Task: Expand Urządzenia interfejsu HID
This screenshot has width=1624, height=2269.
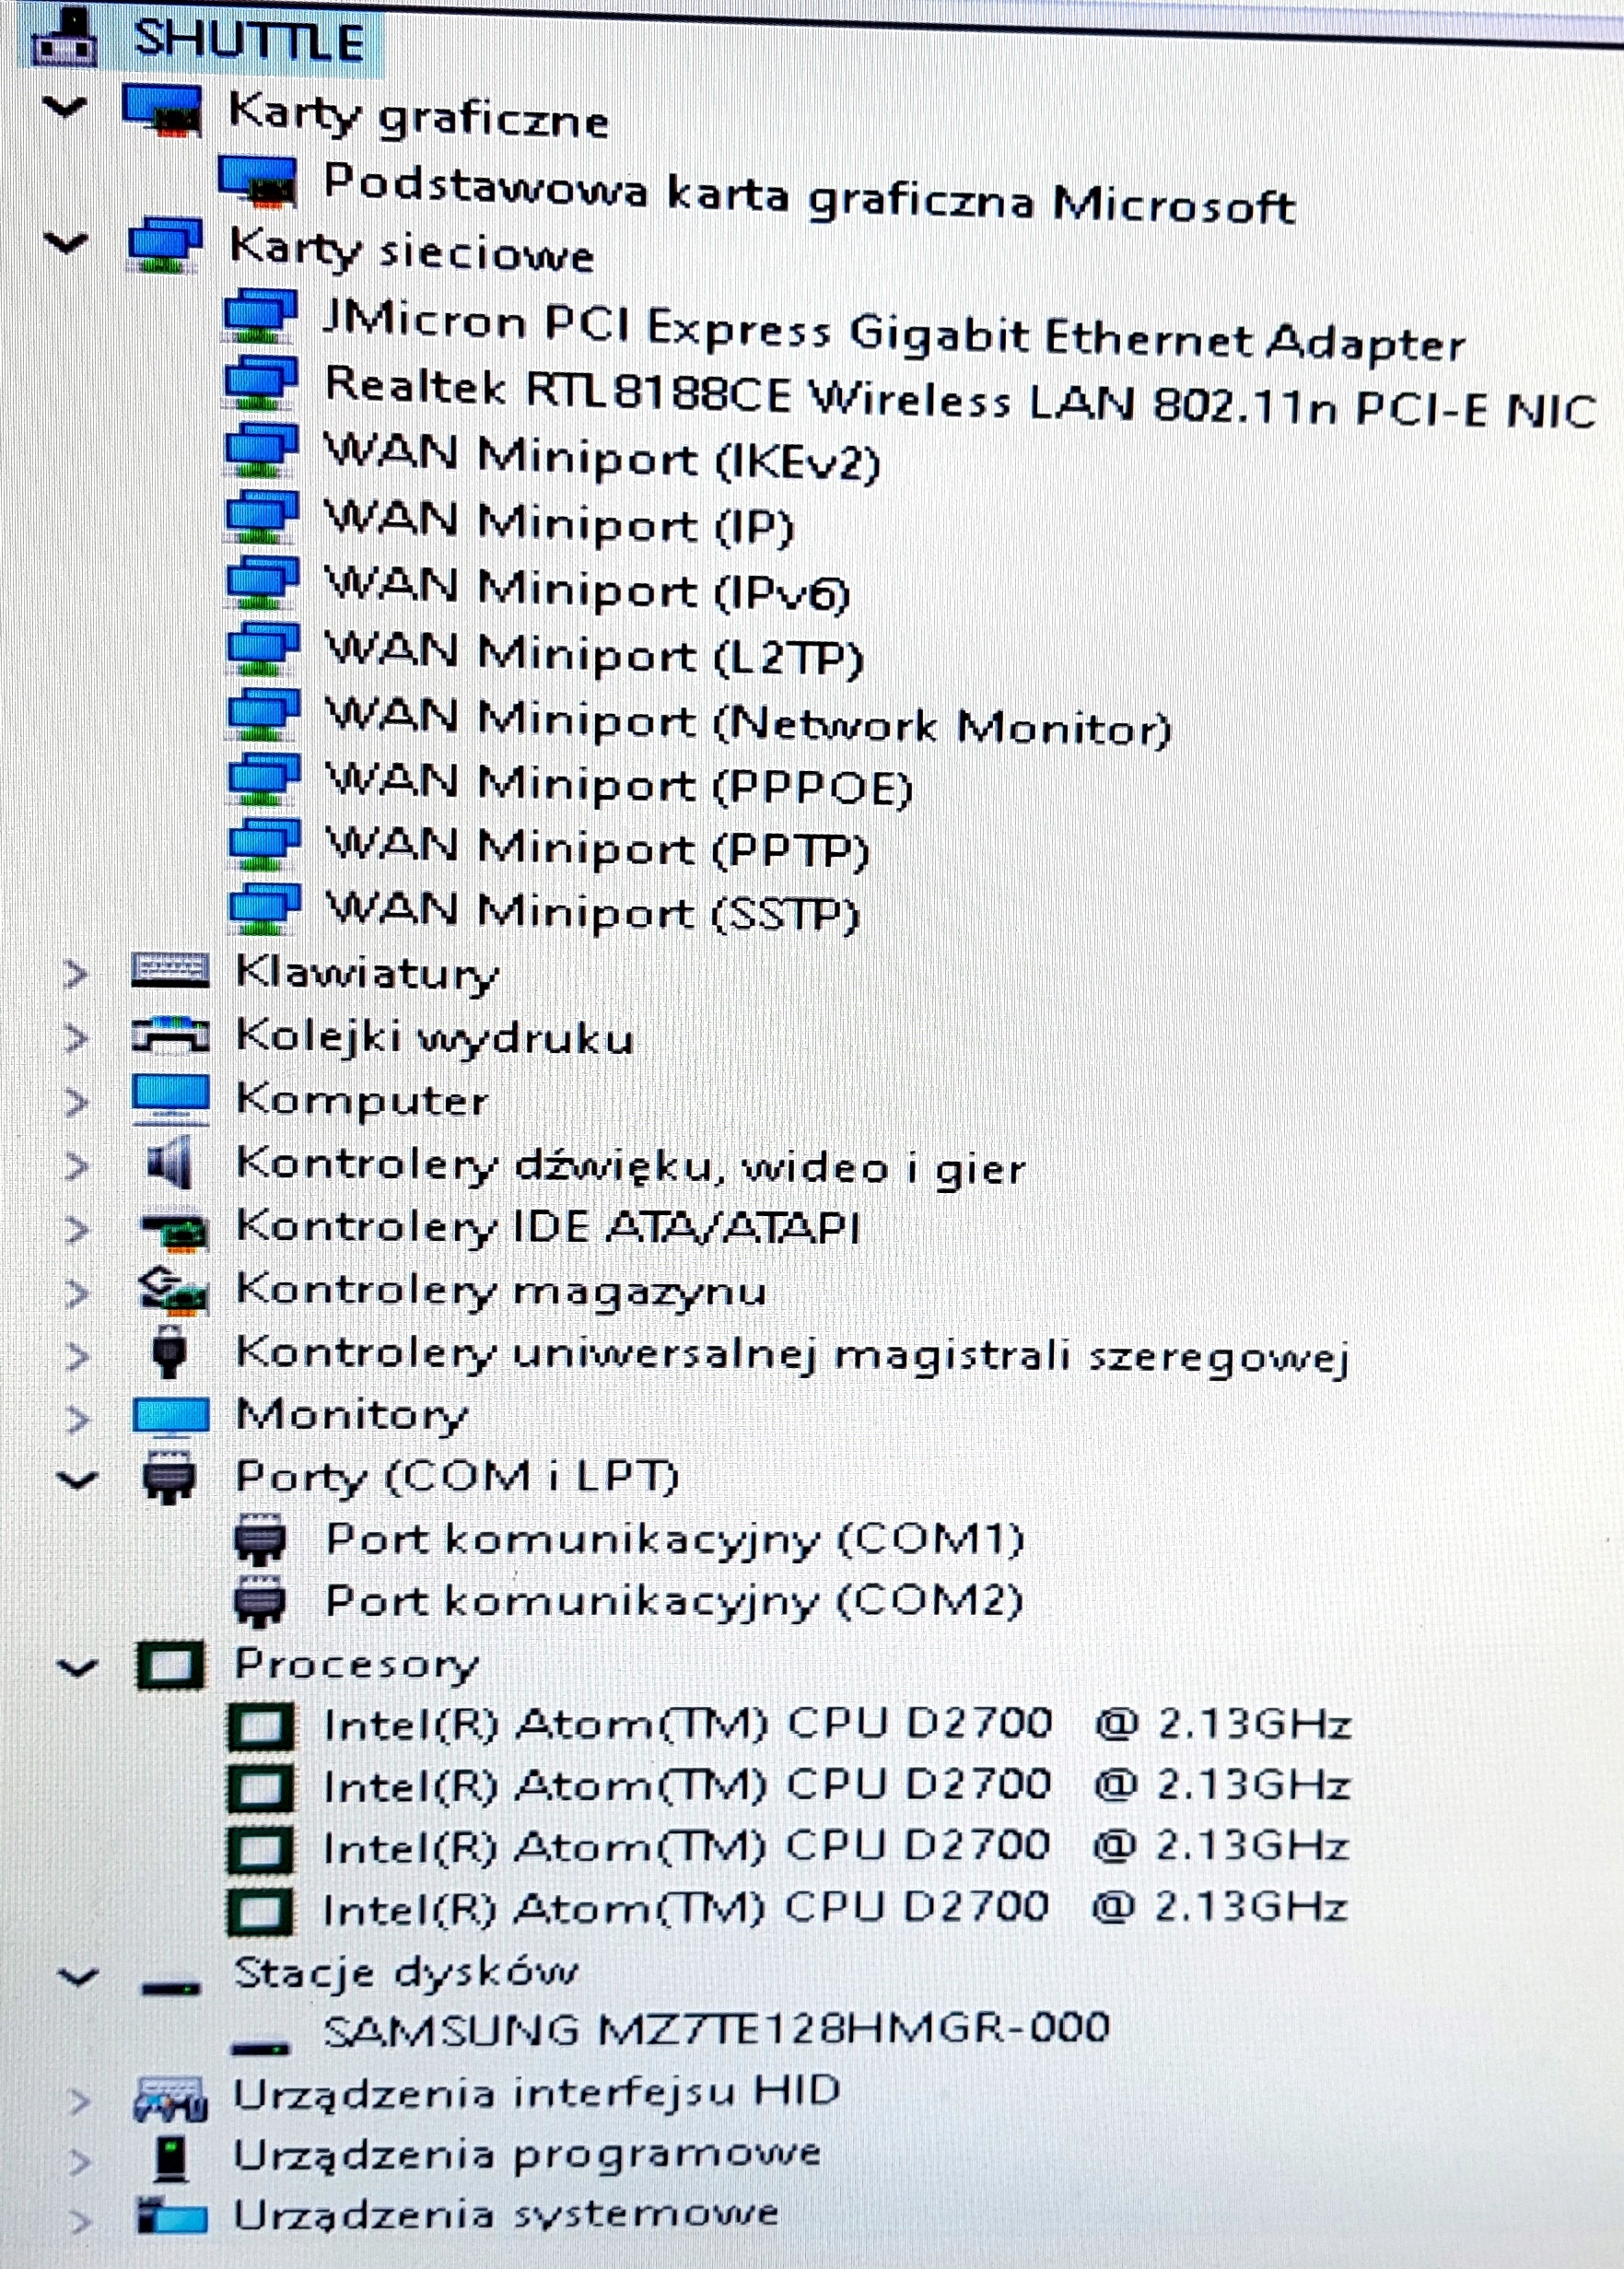Action: point(78,2102)
